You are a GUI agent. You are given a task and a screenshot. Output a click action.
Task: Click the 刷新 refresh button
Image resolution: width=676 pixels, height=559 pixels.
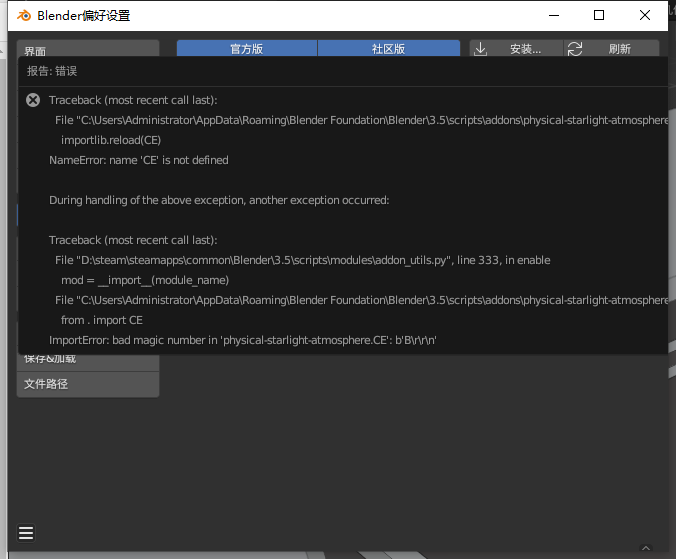click(x=612, y=49)
